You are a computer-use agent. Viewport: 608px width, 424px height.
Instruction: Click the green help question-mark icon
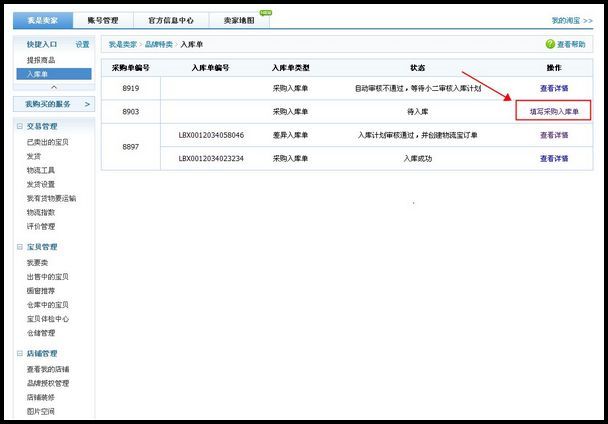pyautogui.click(x=550, y=44)
